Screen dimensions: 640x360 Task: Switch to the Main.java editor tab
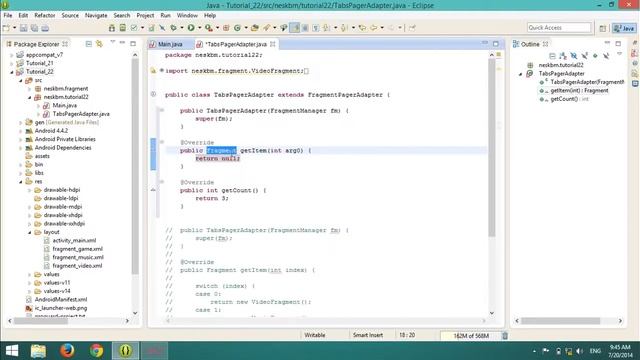point(170,44)
